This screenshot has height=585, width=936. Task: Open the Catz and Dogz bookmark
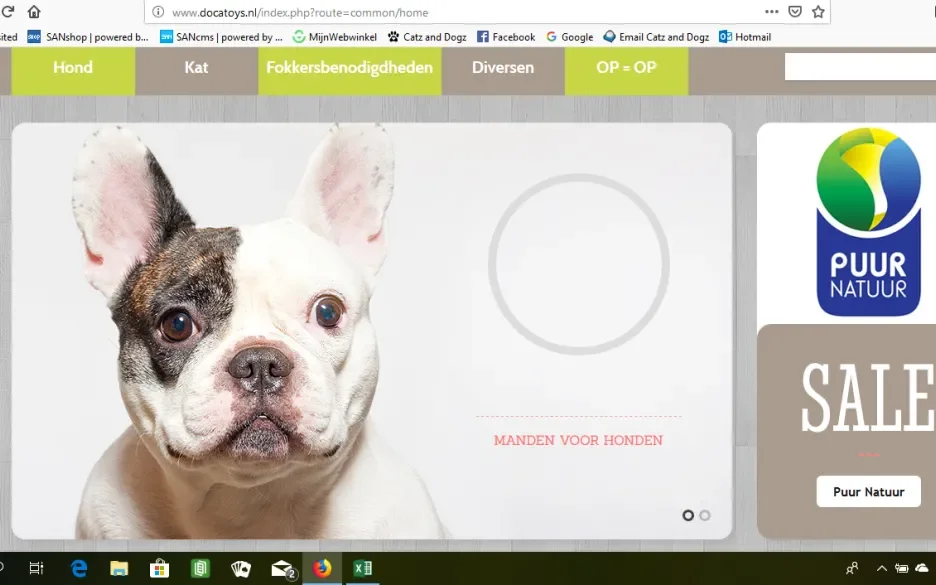427,37
